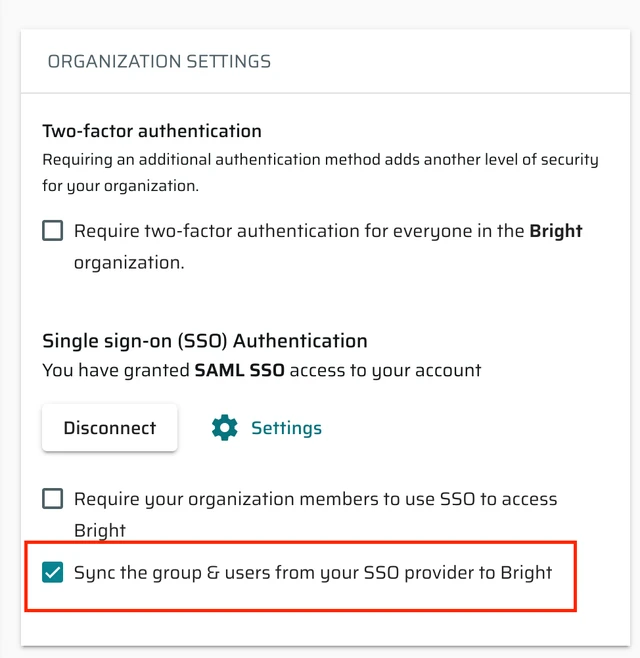Select the Two-factor authentication section heading
Image resolution: width=640 pixels, height=658 pixels.
point(152,131)
